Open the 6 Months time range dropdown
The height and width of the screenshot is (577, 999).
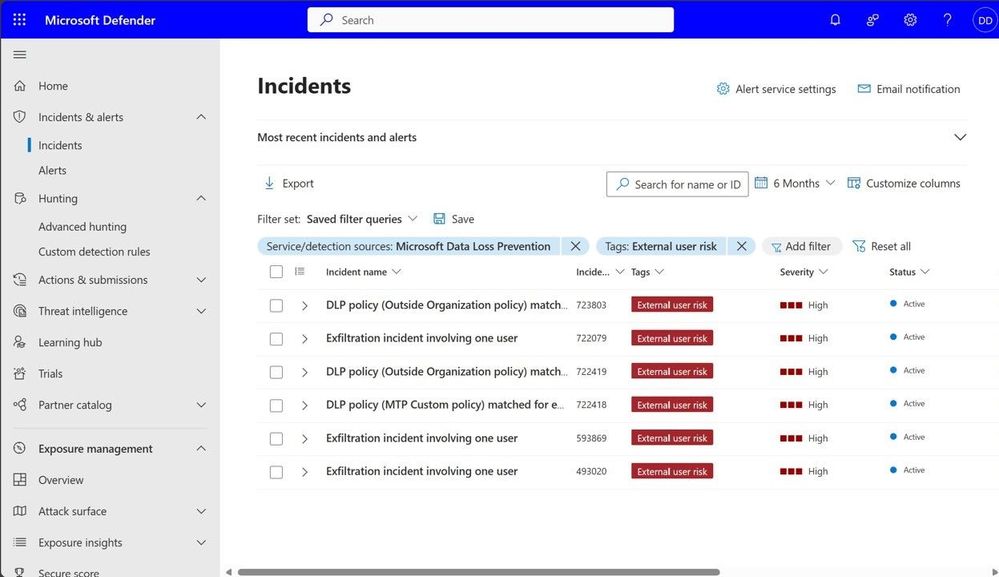point(794,183)
